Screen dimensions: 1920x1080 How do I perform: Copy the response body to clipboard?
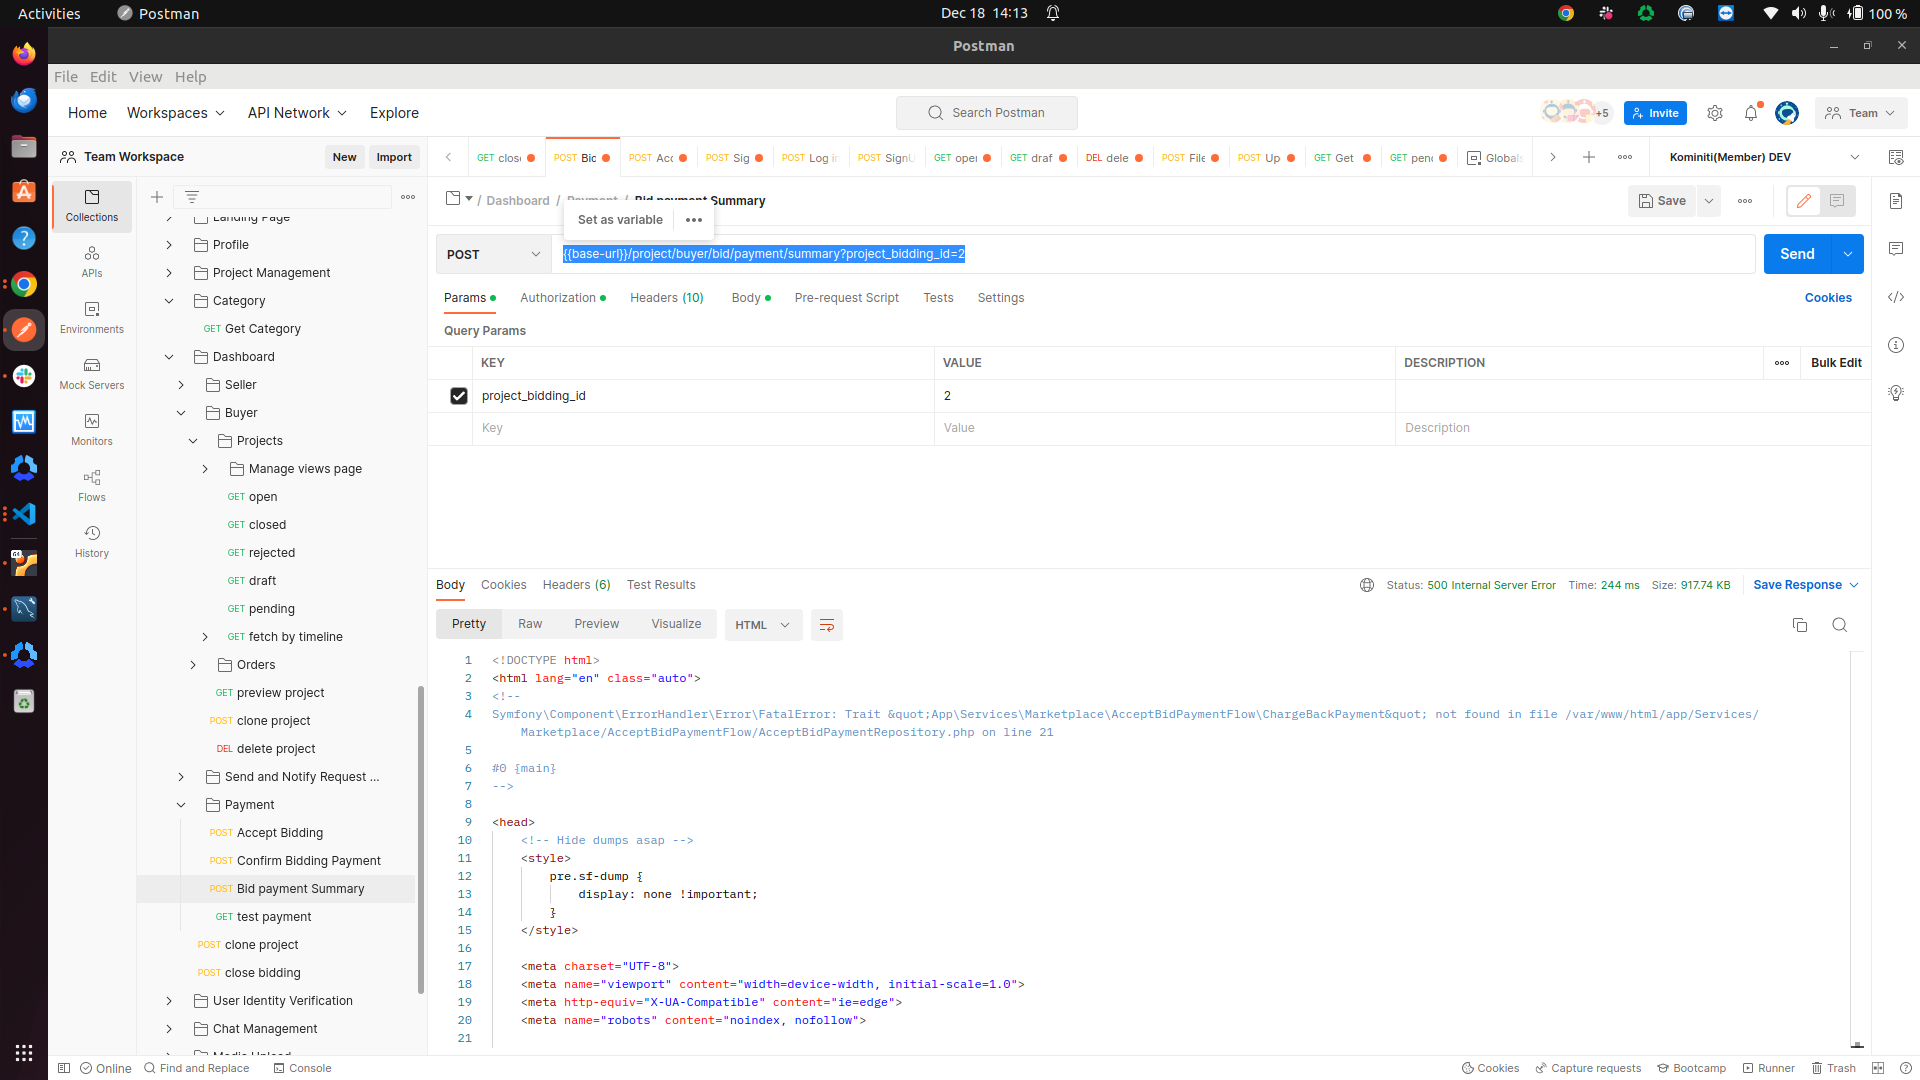click(x=1799, y=625)
